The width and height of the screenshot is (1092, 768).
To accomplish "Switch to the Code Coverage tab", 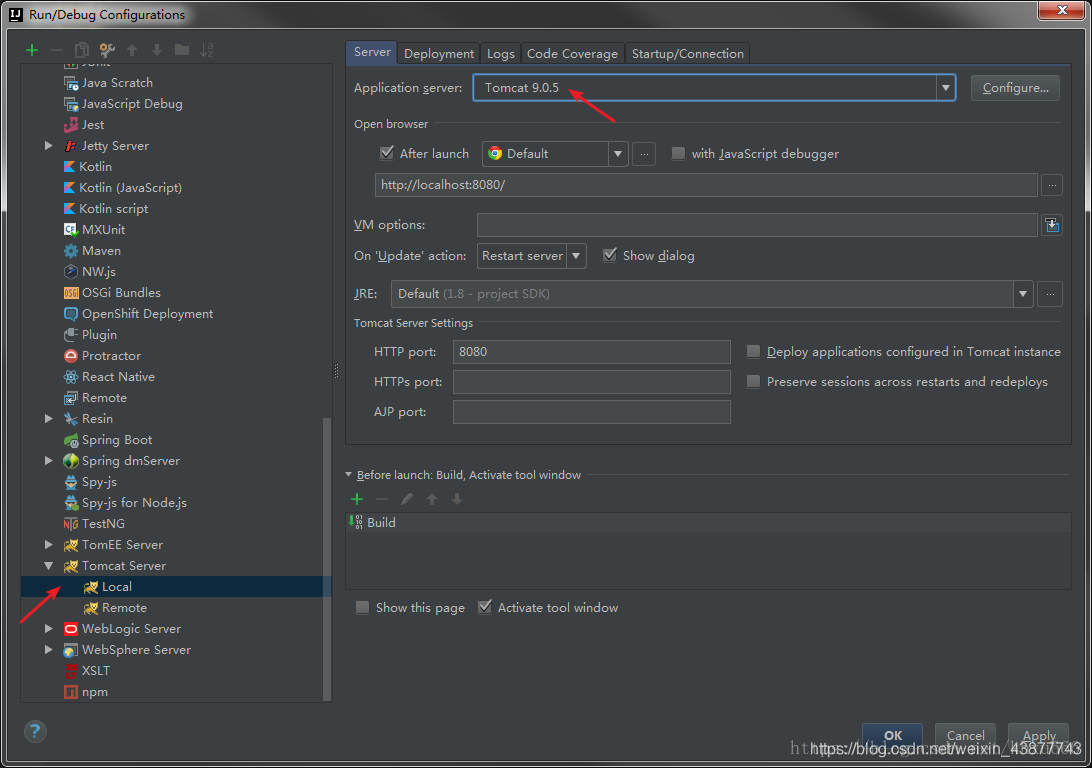I will click(572, 54).
